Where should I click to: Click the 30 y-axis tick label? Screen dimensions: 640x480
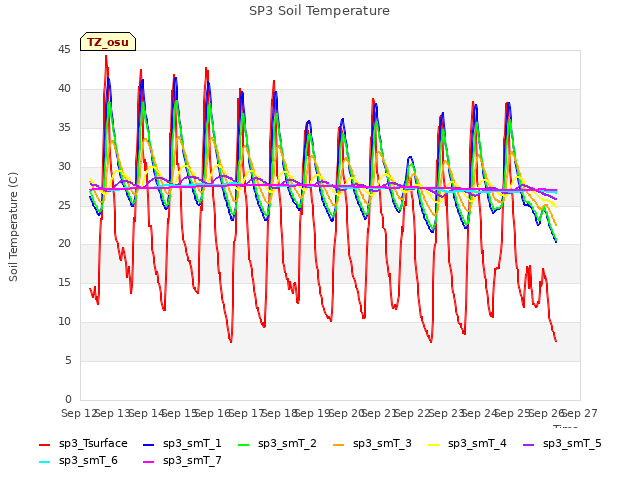pyautogui.click(x=64, y=167)
